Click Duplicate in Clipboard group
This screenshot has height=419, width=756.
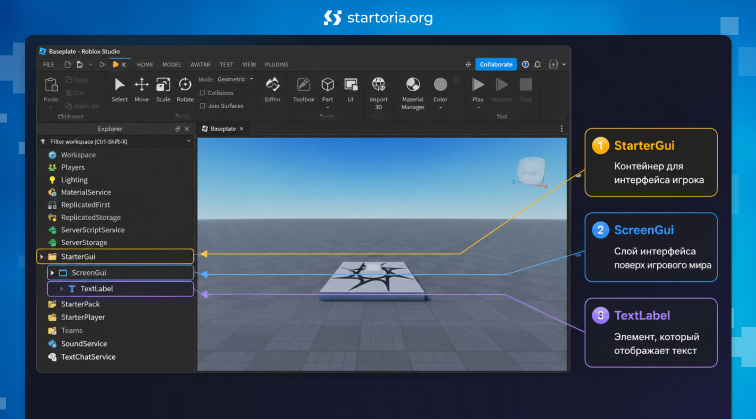pos(82,106)
